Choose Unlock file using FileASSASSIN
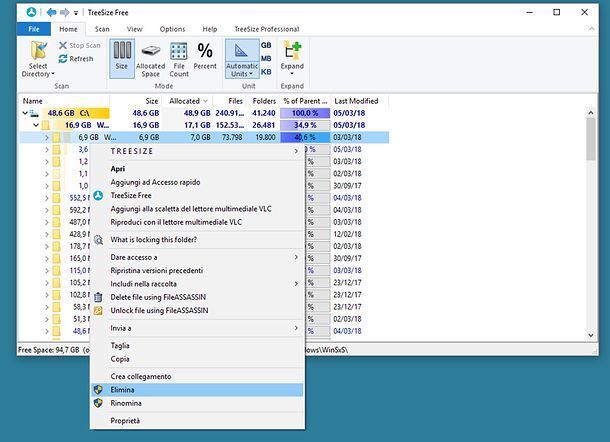This screenshot has width=610, height=442. point(197,310)
